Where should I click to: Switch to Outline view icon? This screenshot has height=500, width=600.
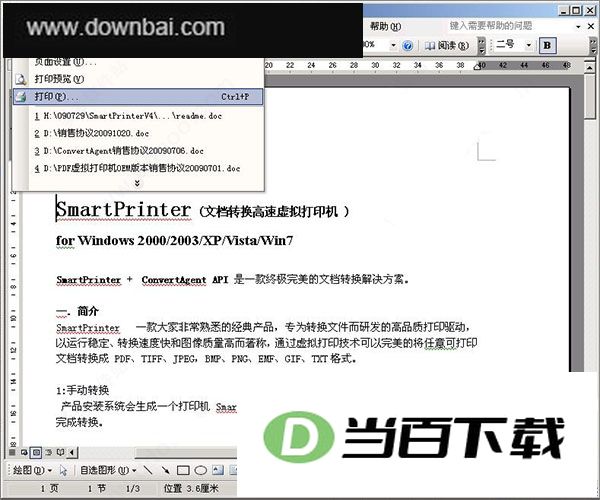48,453
